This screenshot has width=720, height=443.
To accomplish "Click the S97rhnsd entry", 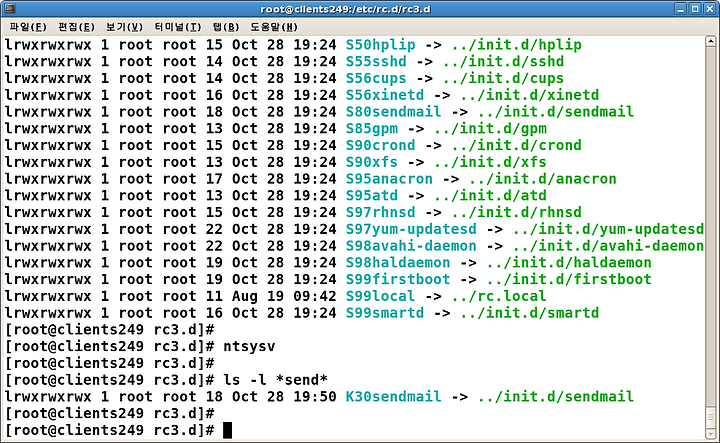I will pyautogui.click(x=380, y=213).
